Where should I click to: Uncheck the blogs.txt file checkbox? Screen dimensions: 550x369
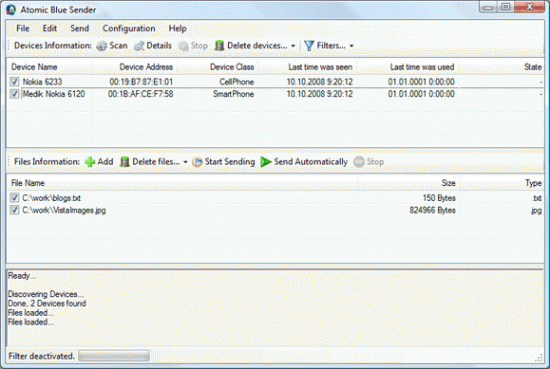(x=14, y=198)
